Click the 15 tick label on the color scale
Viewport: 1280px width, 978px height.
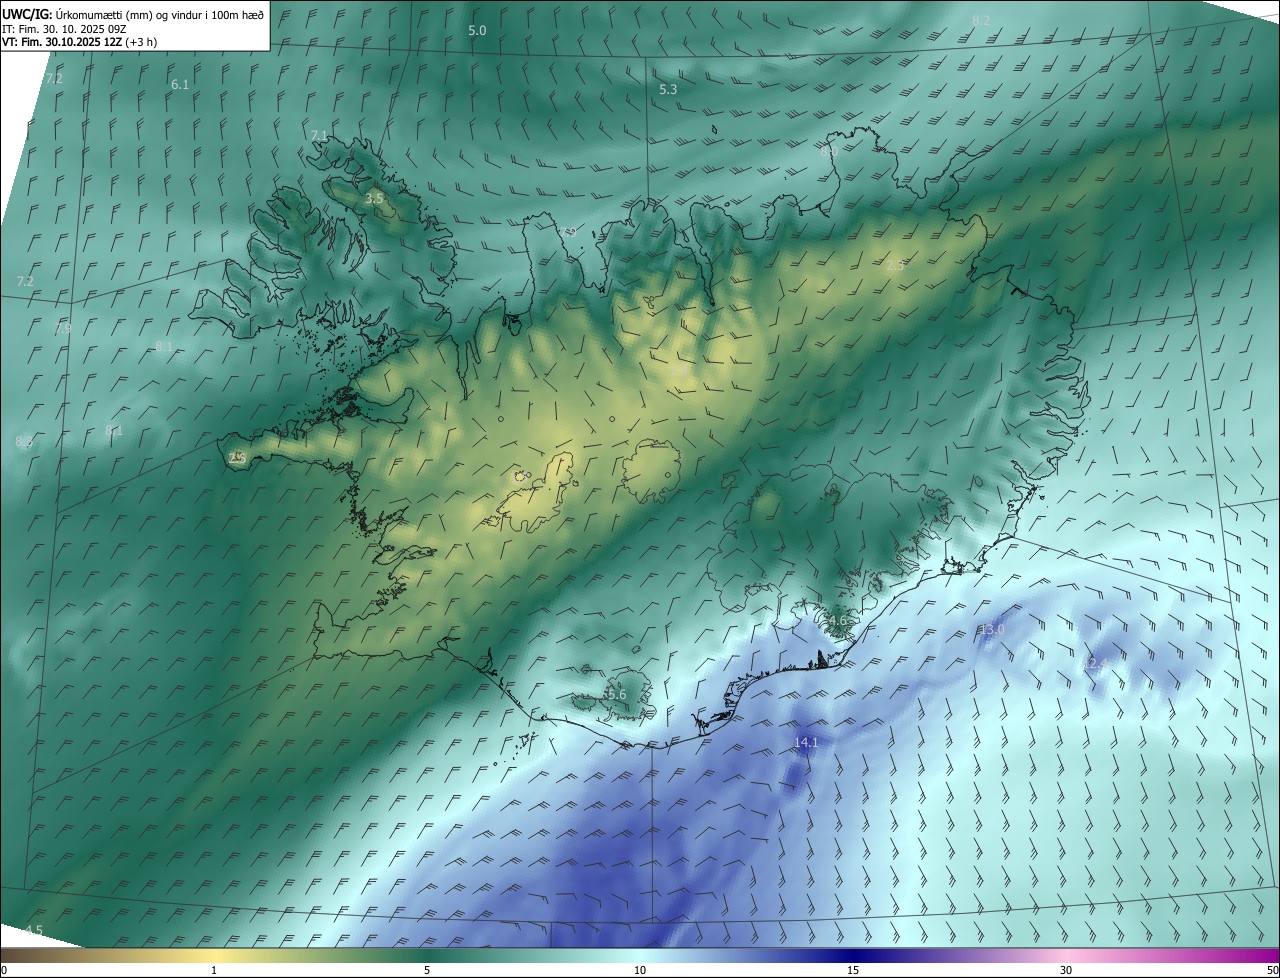point(853,970)
